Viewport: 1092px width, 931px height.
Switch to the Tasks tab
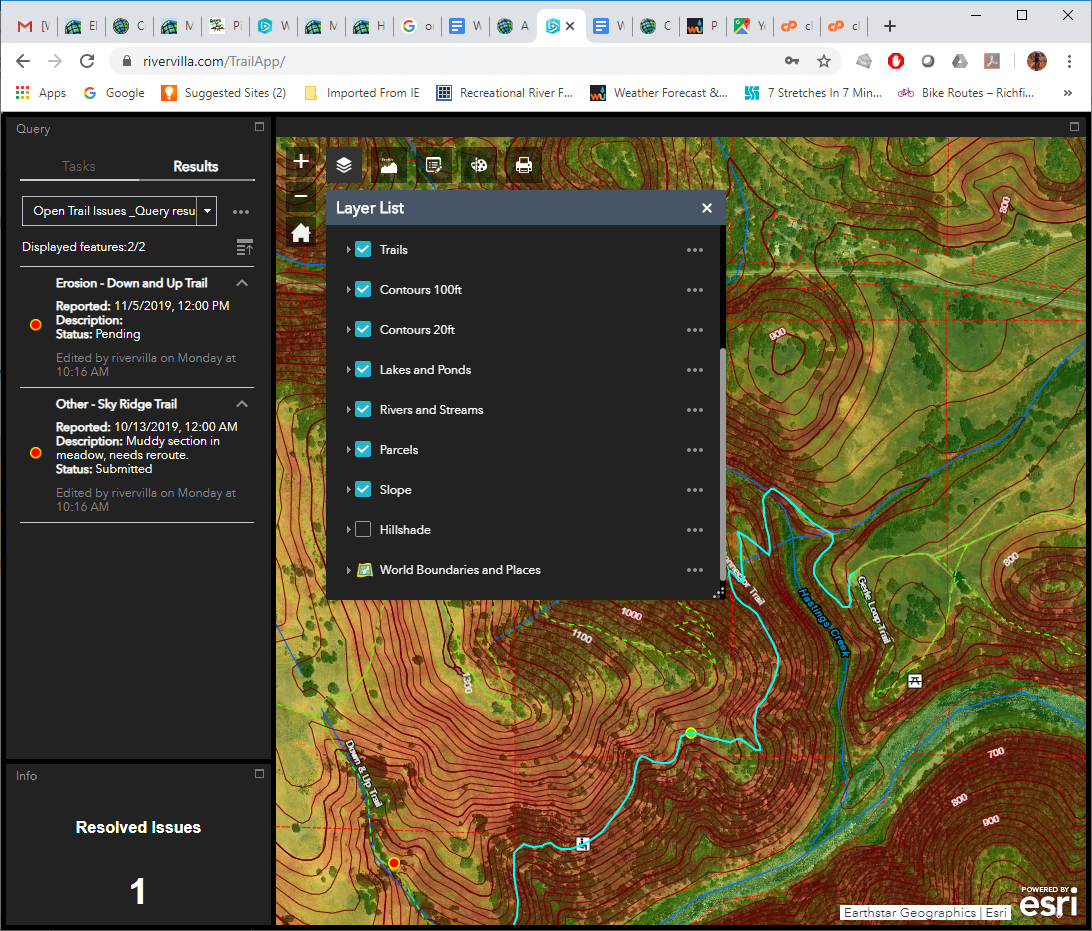(x=79, y=166)
